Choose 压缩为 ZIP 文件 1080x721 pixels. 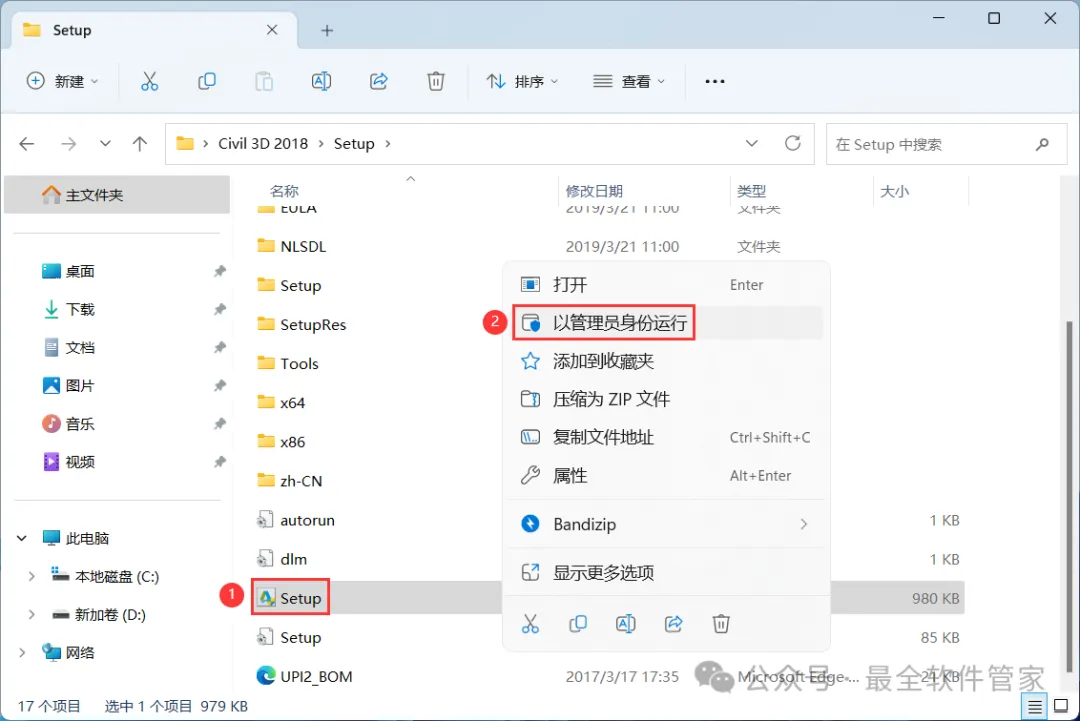pyautogui.click(x=666, y=399)
